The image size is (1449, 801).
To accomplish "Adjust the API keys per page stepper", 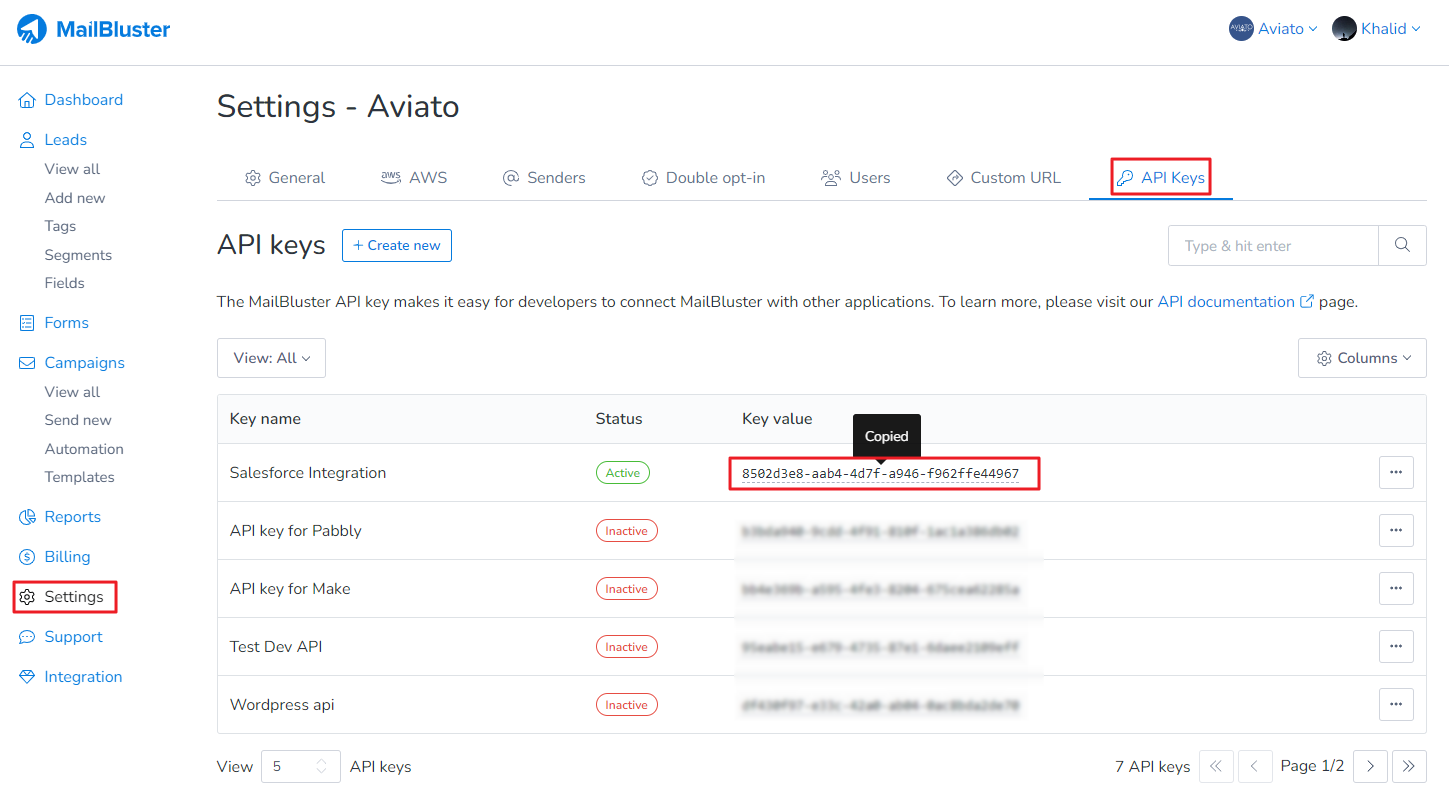I will pos(321,766).
